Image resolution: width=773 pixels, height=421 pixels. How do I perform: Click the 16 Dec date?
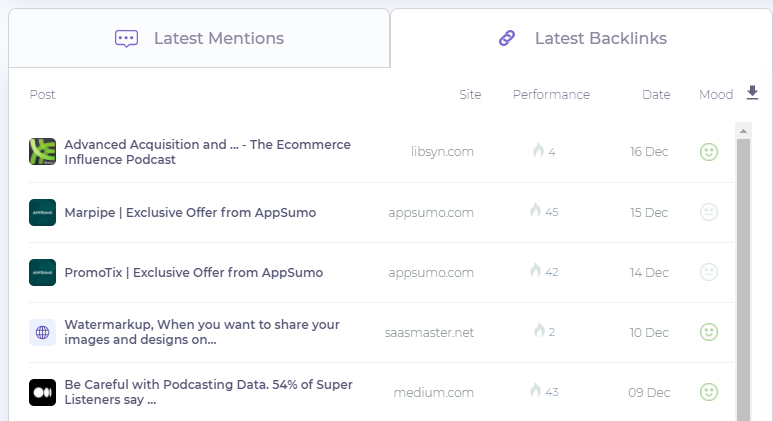pos(649,152)
